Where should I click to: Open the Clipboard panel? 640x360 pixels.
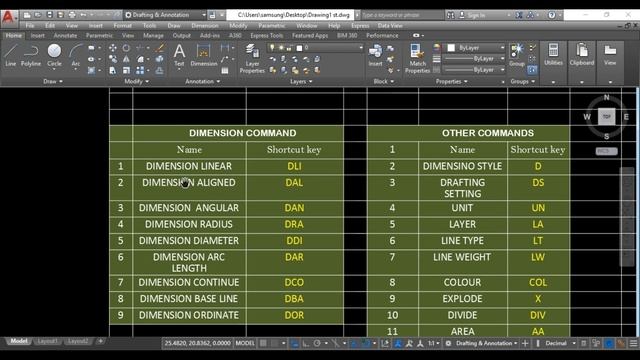point(582,55)
